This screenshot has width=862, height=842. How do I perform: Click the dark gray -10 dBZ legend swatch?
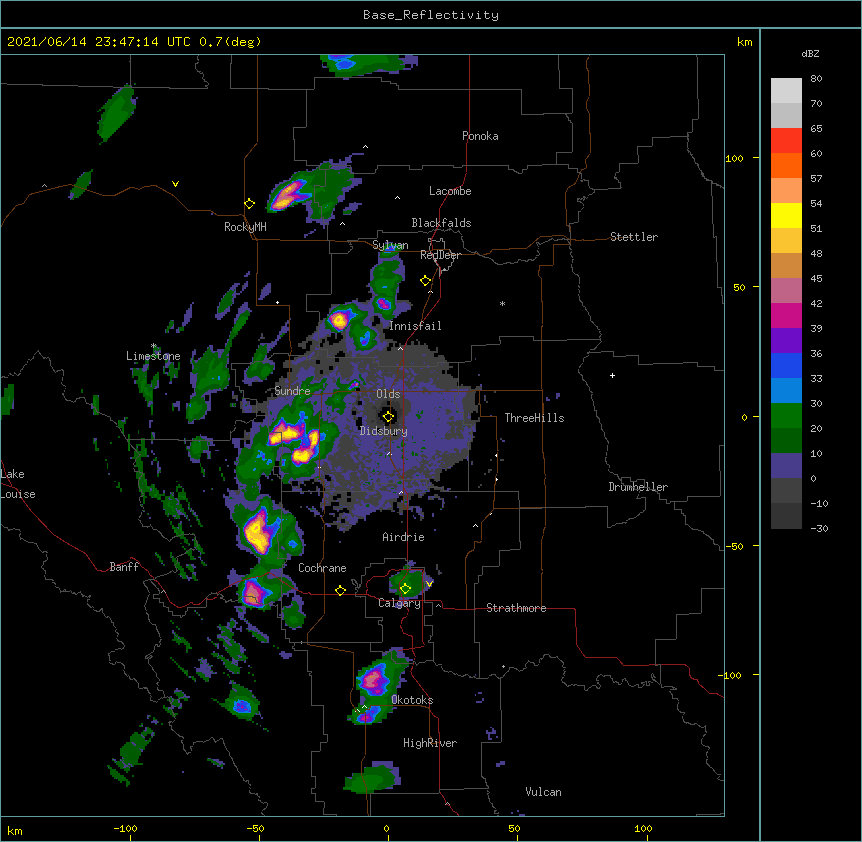tap(786, 516)
